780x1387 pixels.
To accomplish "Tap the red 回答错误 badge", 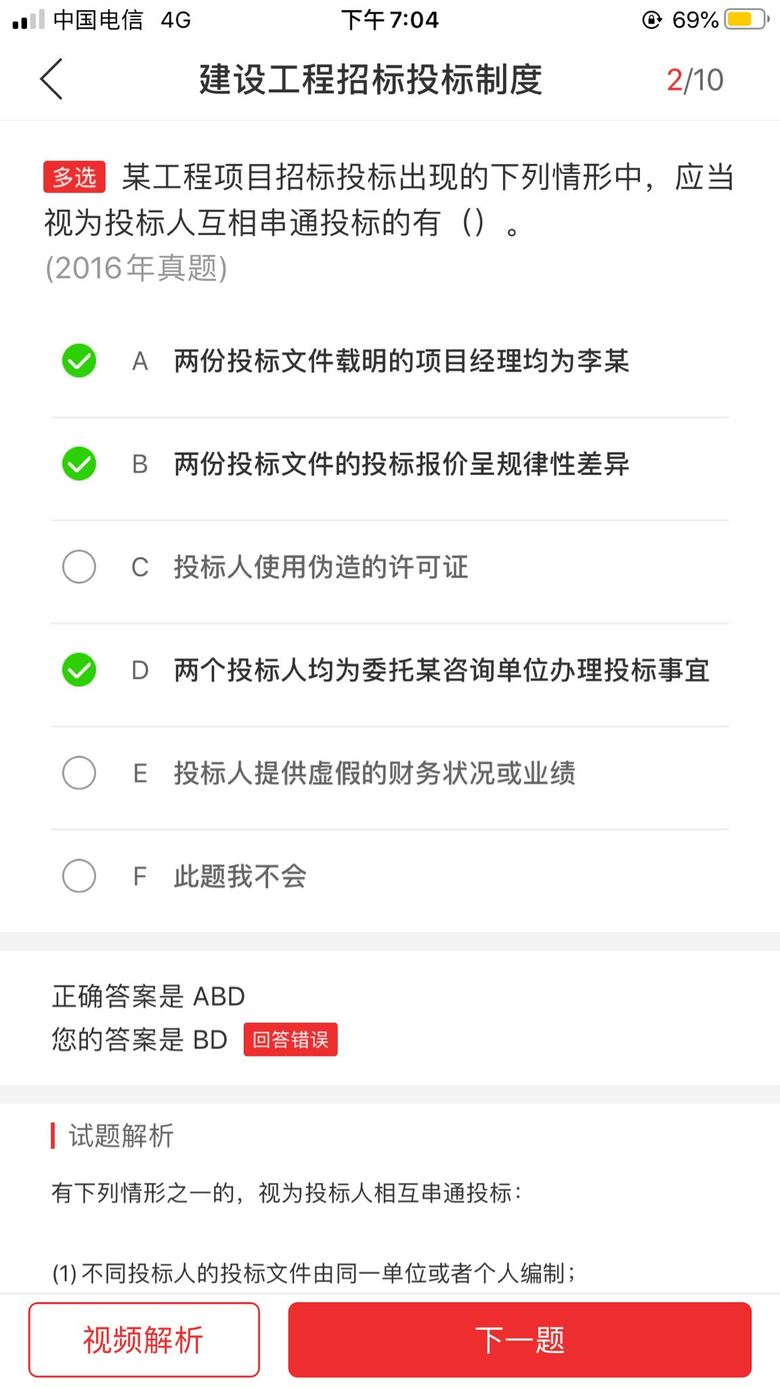I will click(x=290, y=1039).
